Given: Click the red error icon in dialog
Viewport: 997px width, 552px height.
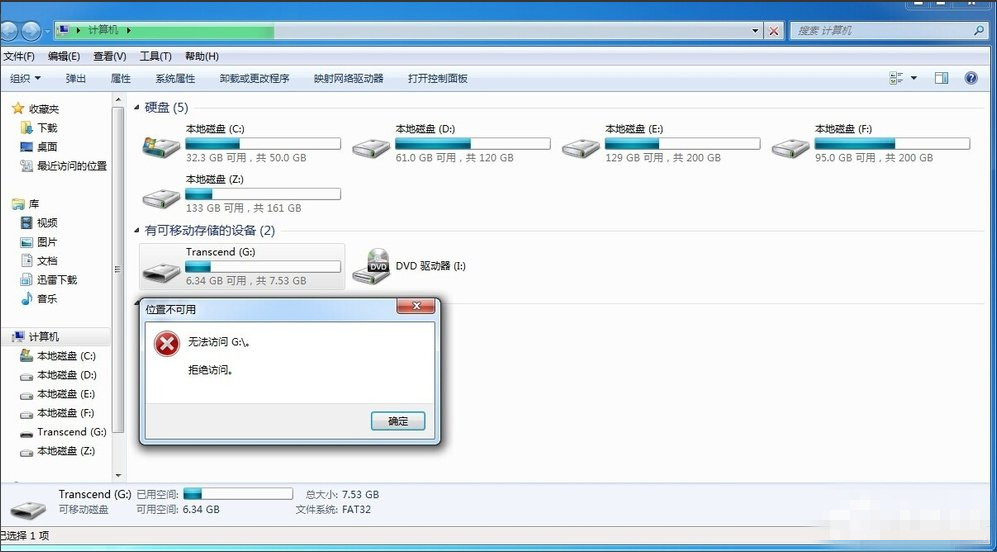Looking at the screenshot, I should point(166,345).
